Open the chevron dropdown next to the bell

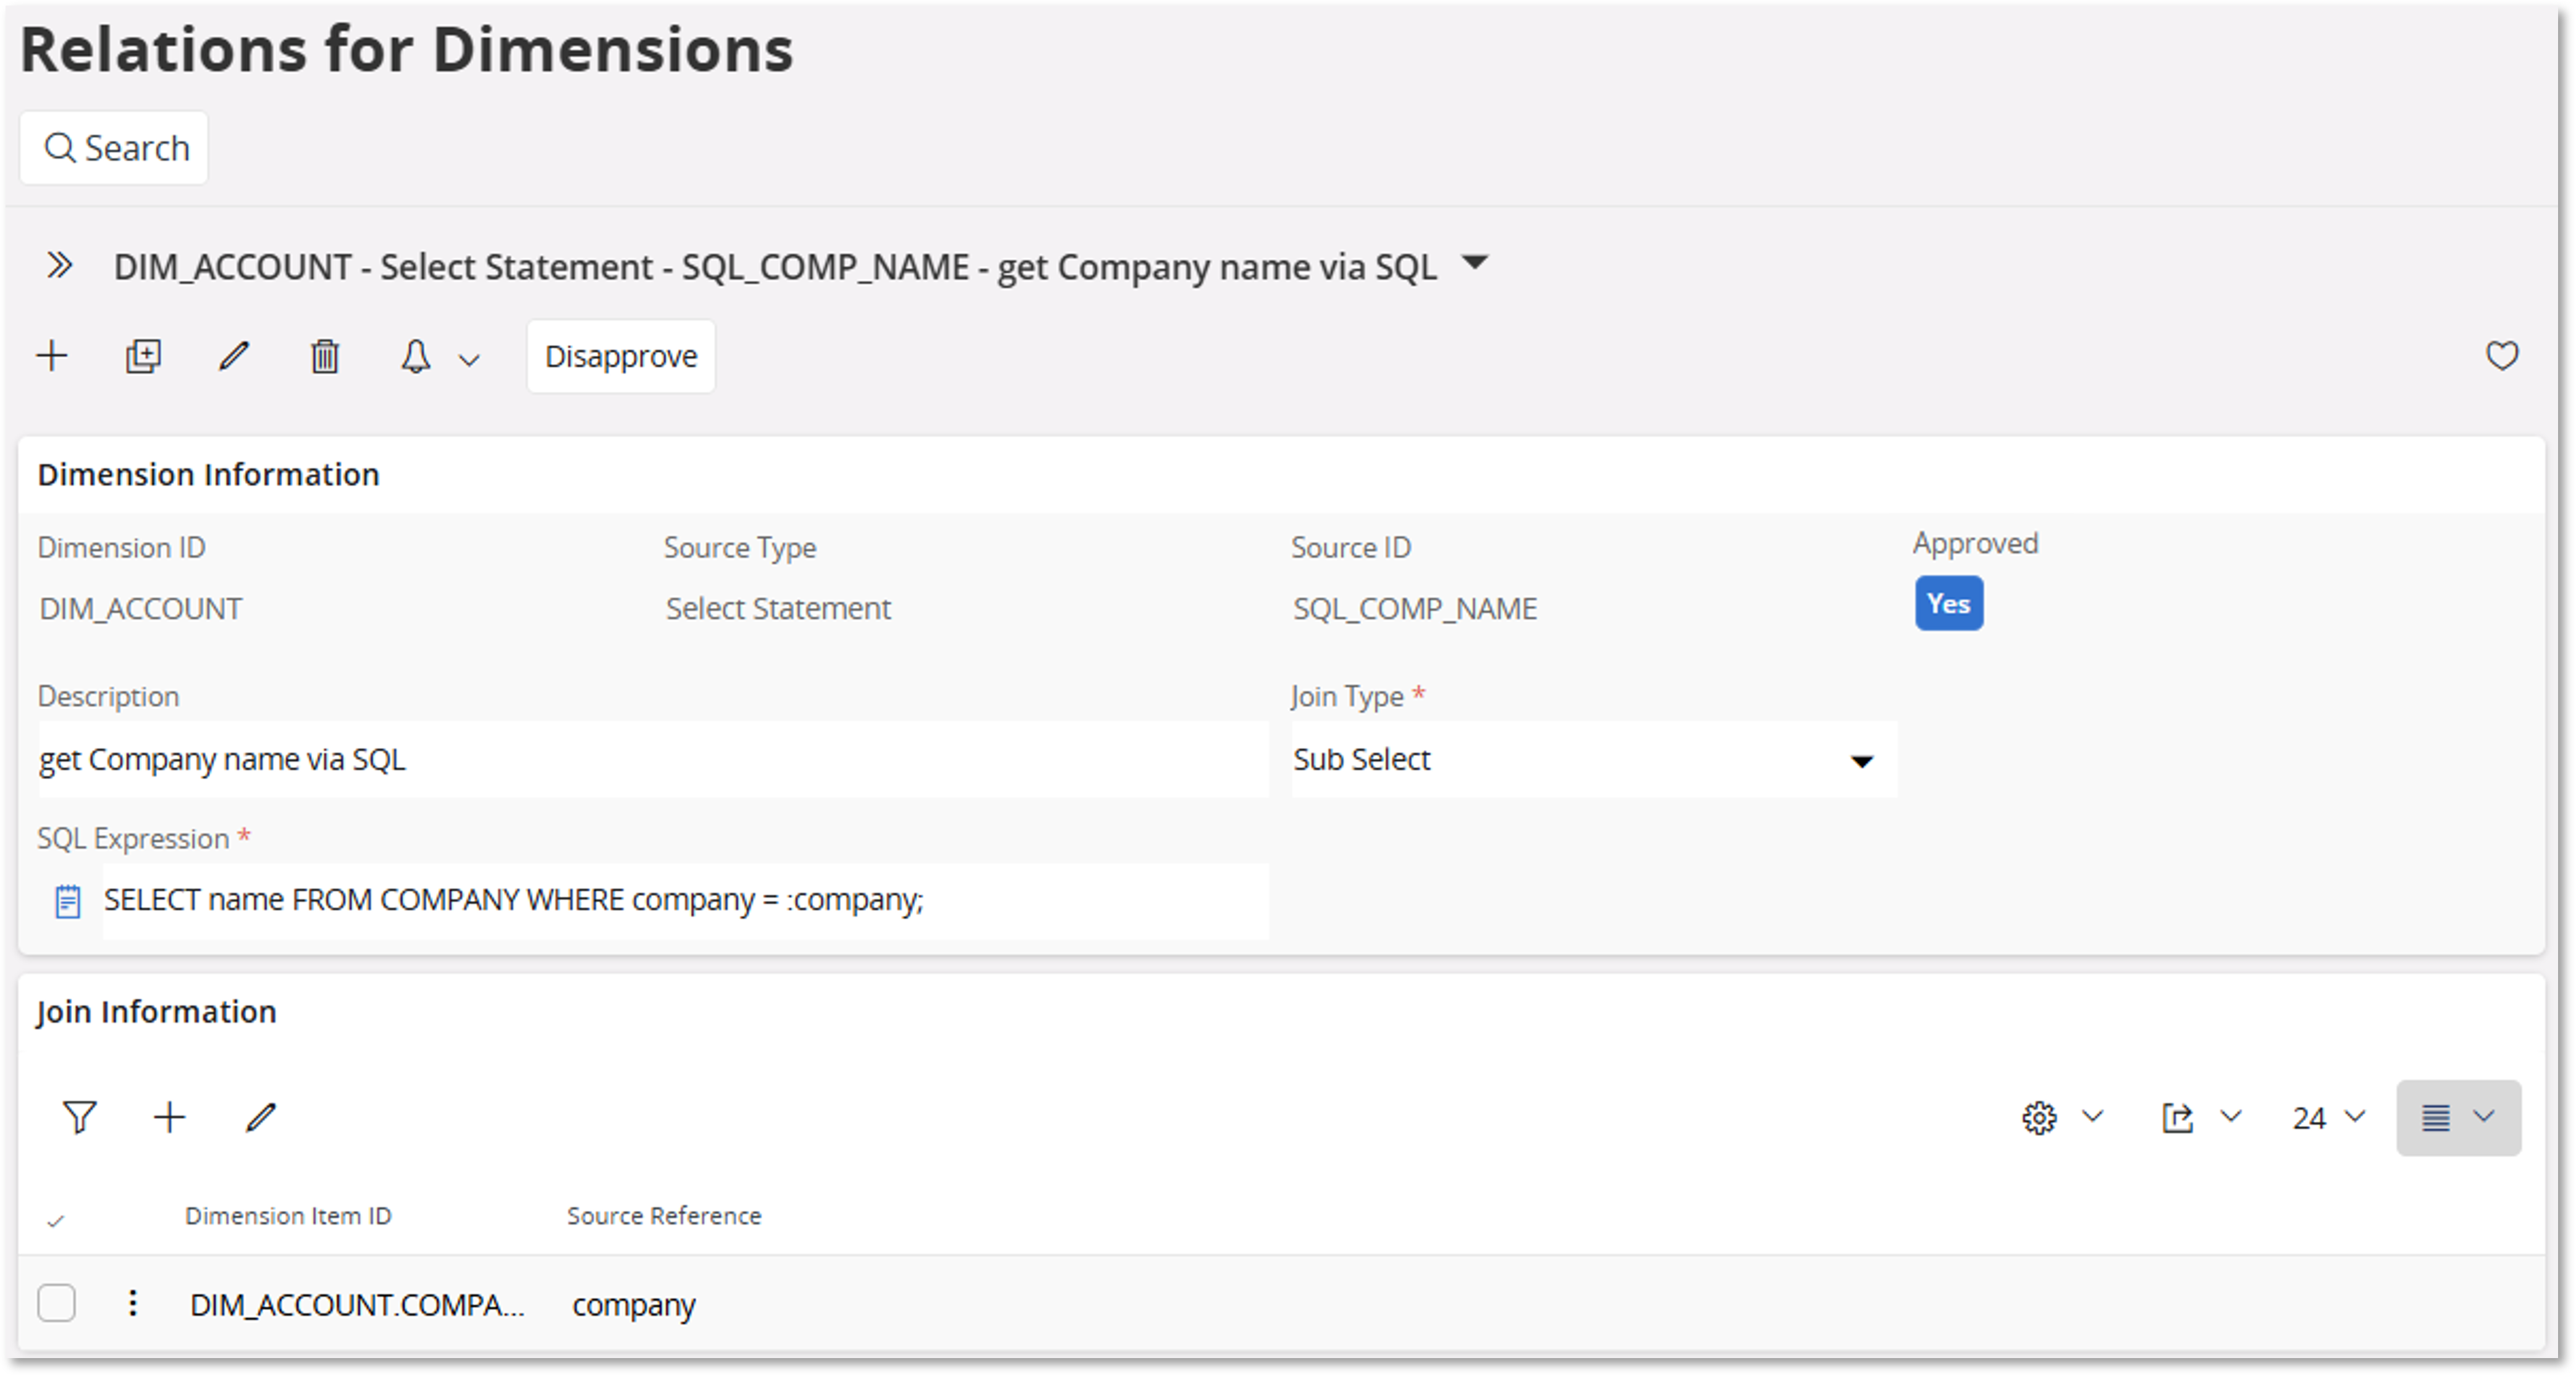470,360
